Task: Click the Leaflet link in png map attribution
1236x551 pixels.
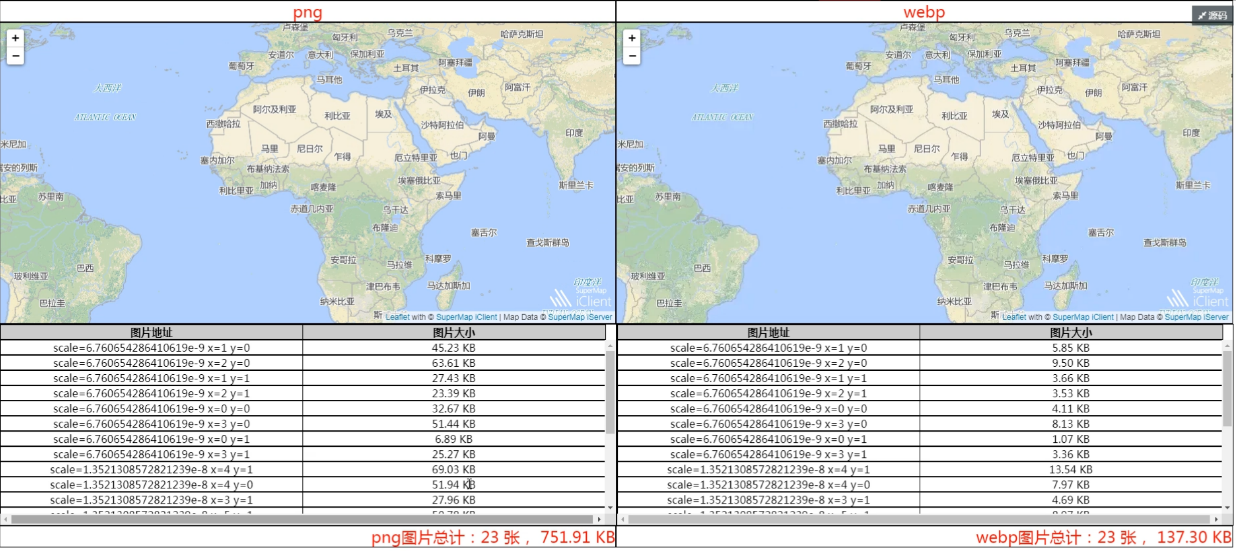Action: (400, 317)
